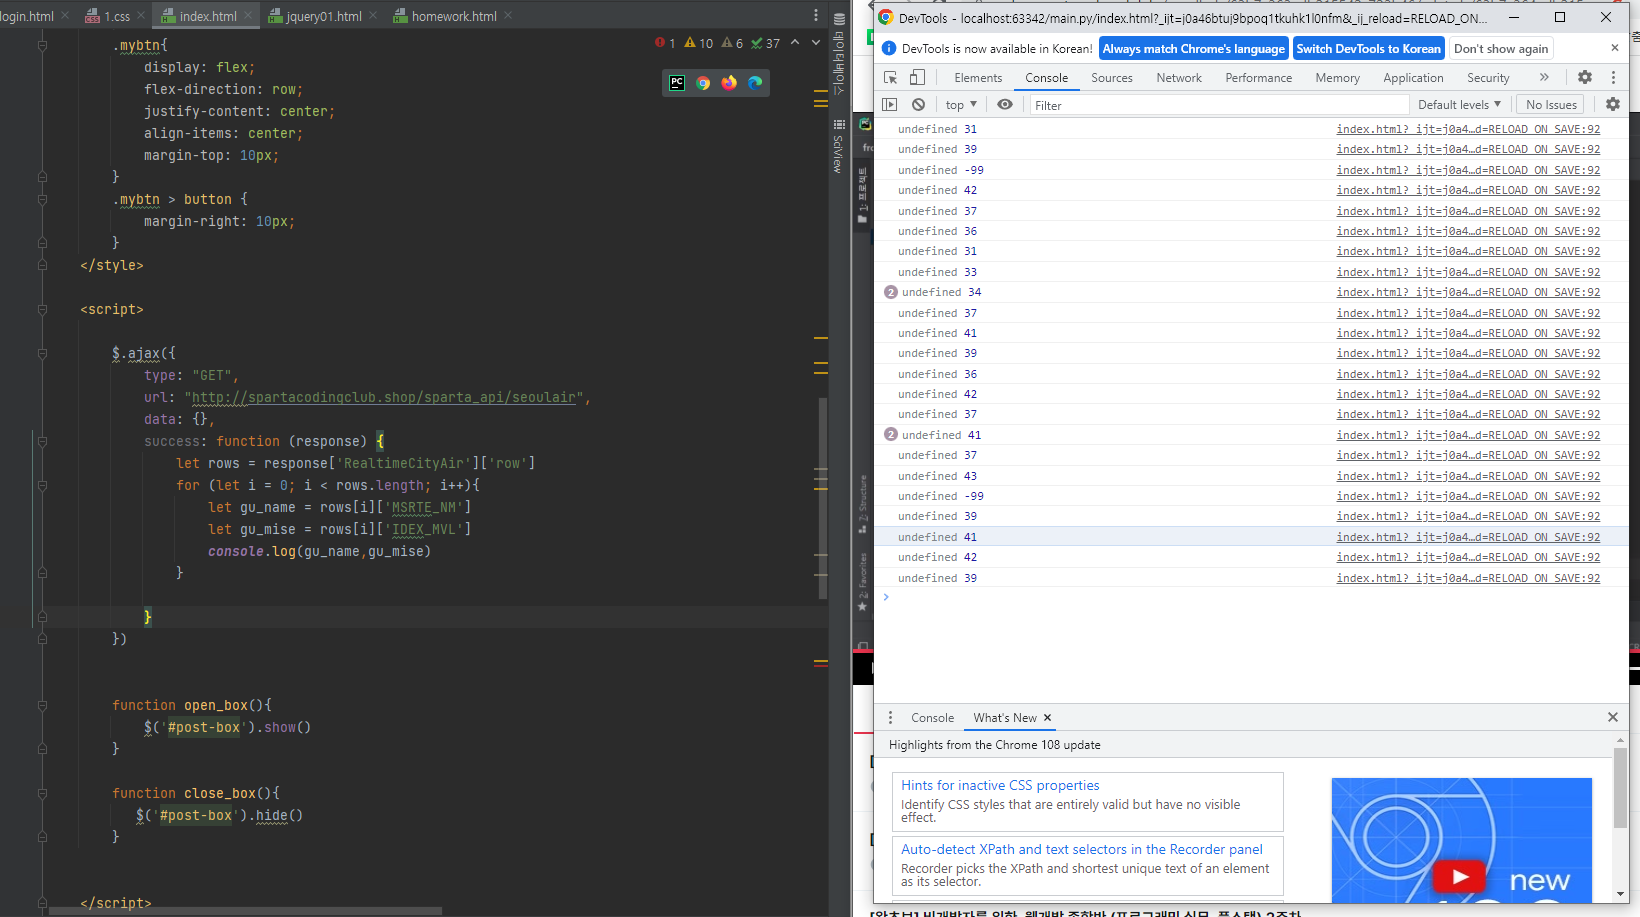Click Switch DevTools to Korean button
The image size is (1640, 917).
click(x=1368, y=48)
